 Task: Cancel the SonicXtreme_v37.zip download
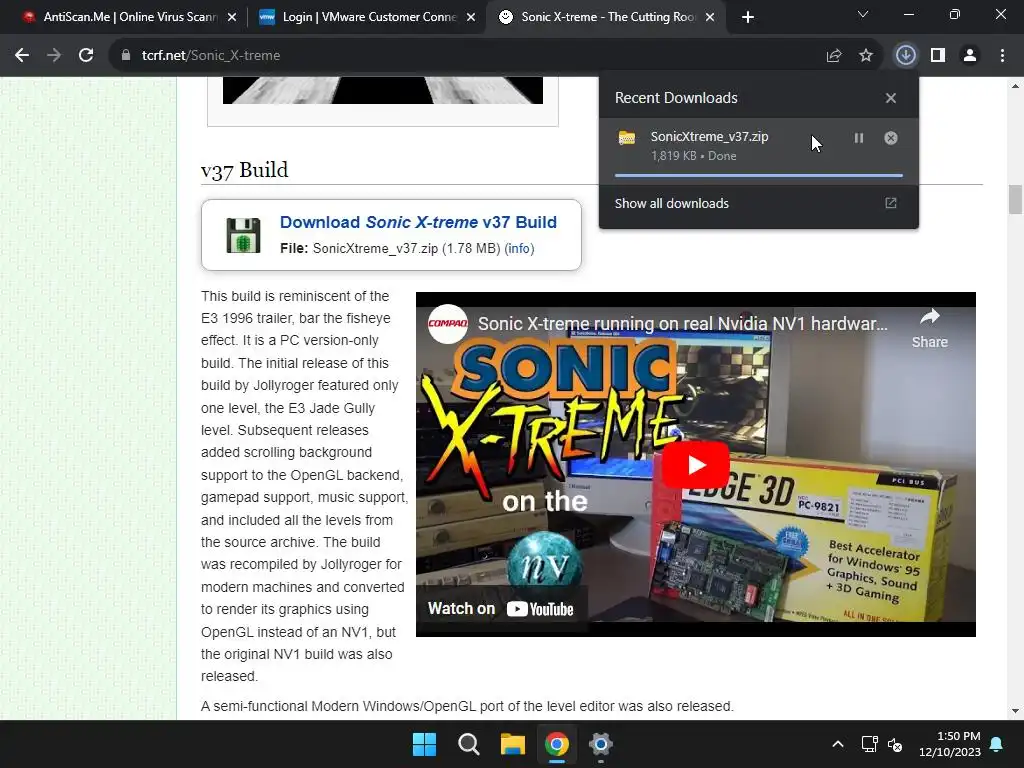coord(891,138)
